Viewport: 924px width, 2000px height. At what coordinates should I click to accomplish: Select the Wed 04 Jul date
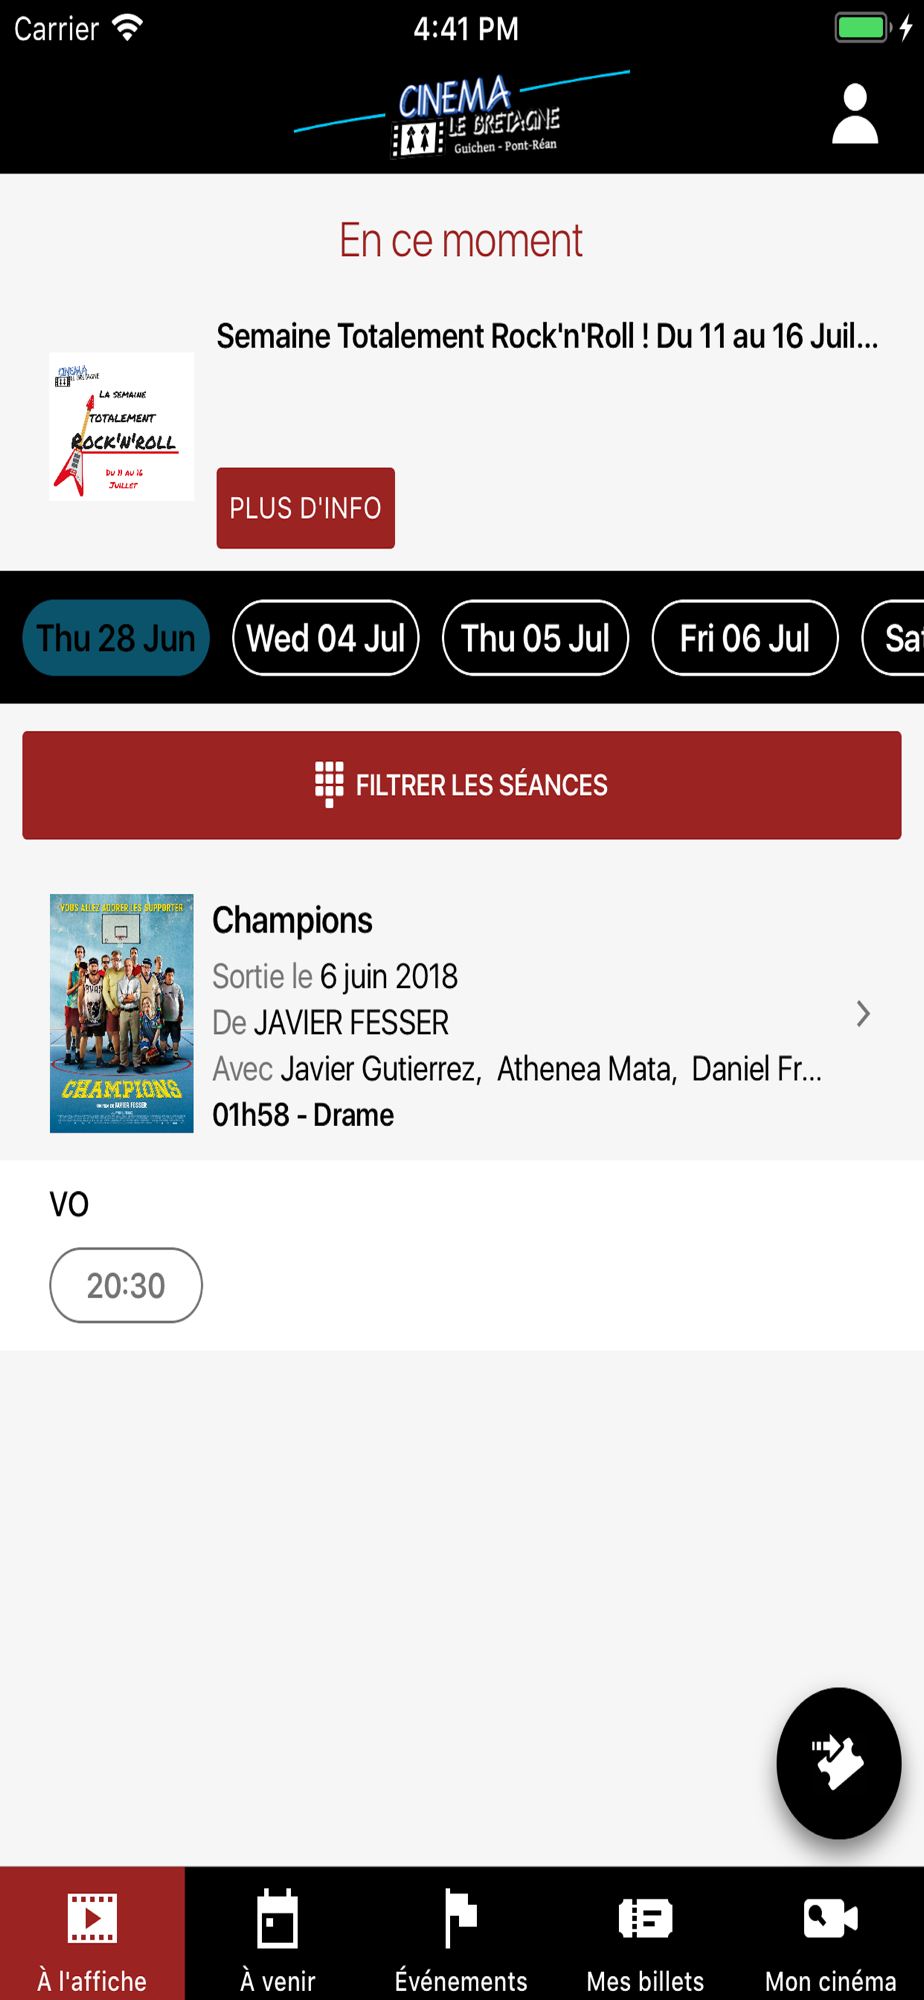[326, 638]
